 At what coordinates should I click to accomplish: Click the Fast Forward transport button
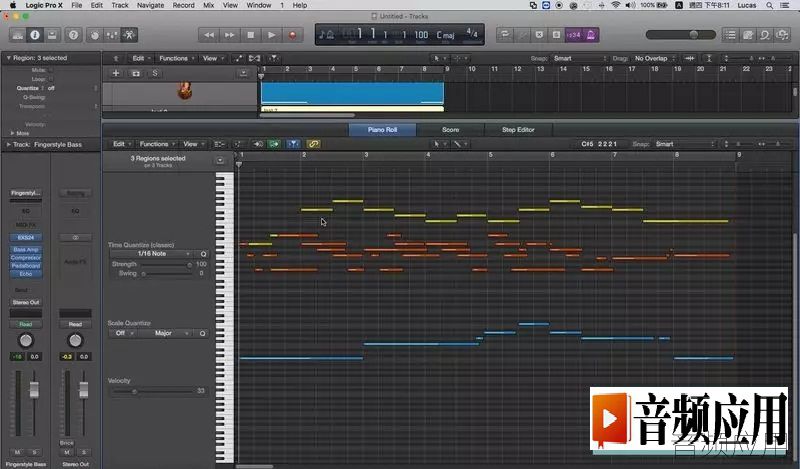click(230, 35)
